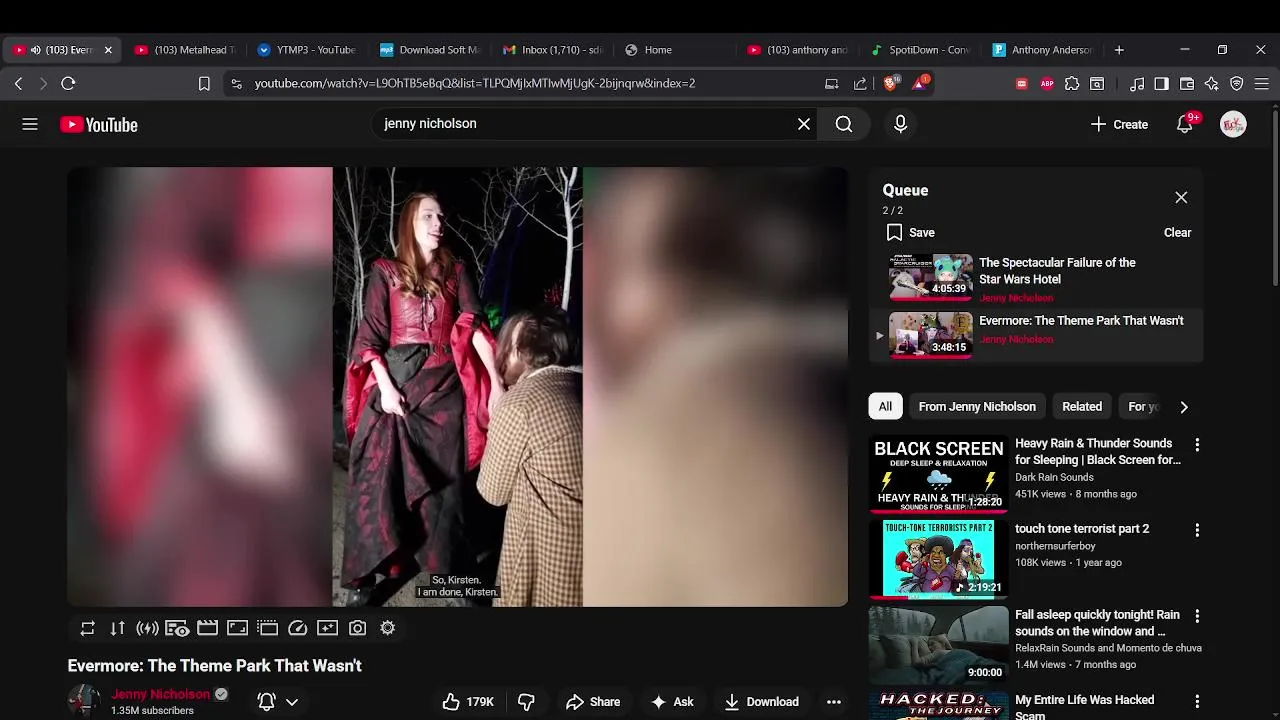Switch to SpotiDown tab
This screenshot has width=1280, height=720.
(x=921, y=50)
